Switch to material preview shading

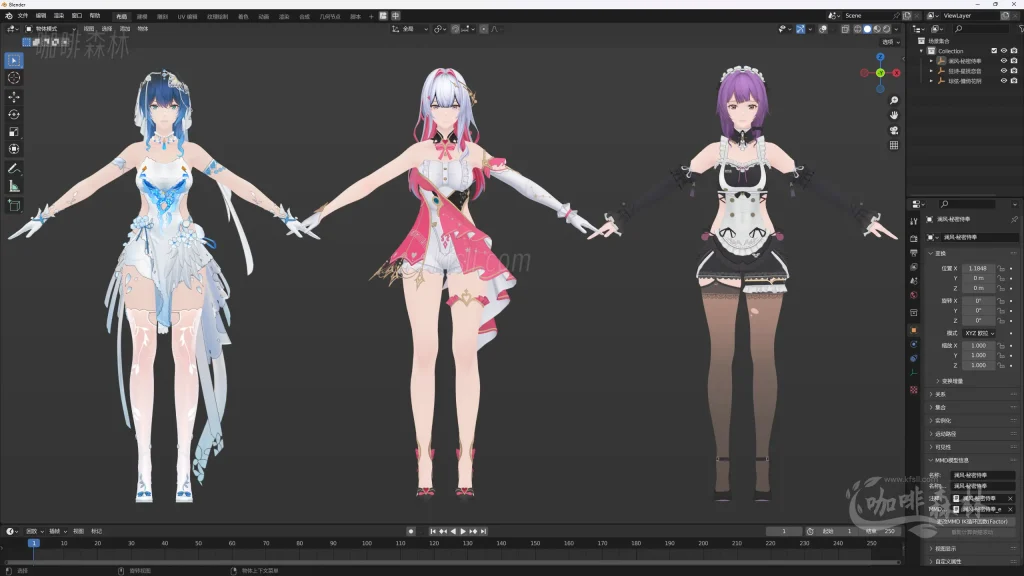click(x=877, y=29)
